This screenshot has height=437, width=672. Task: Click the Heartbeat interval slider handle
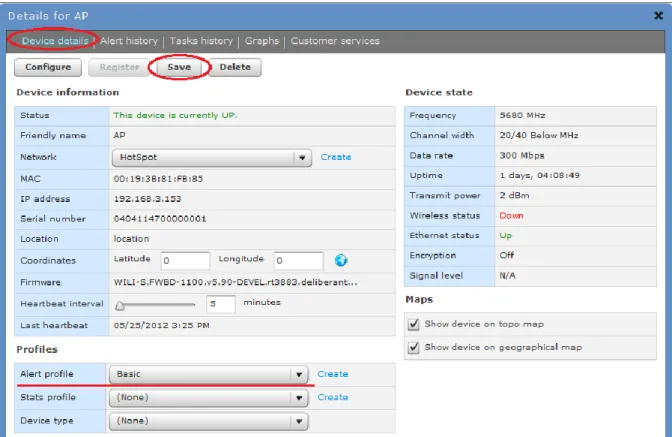point(120,305)
